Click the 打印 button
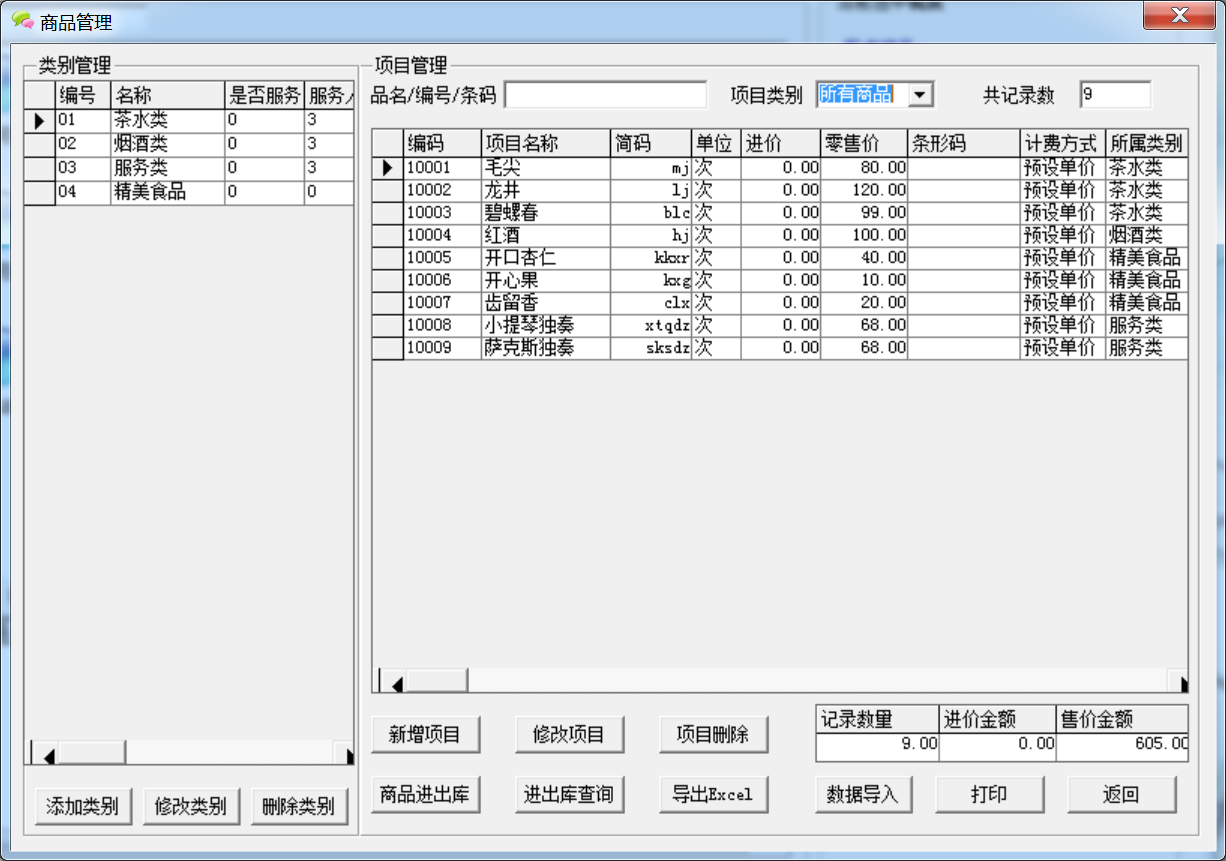Image resolution: width=1226 pixels, height=861 pixels. tap(989, 795)
